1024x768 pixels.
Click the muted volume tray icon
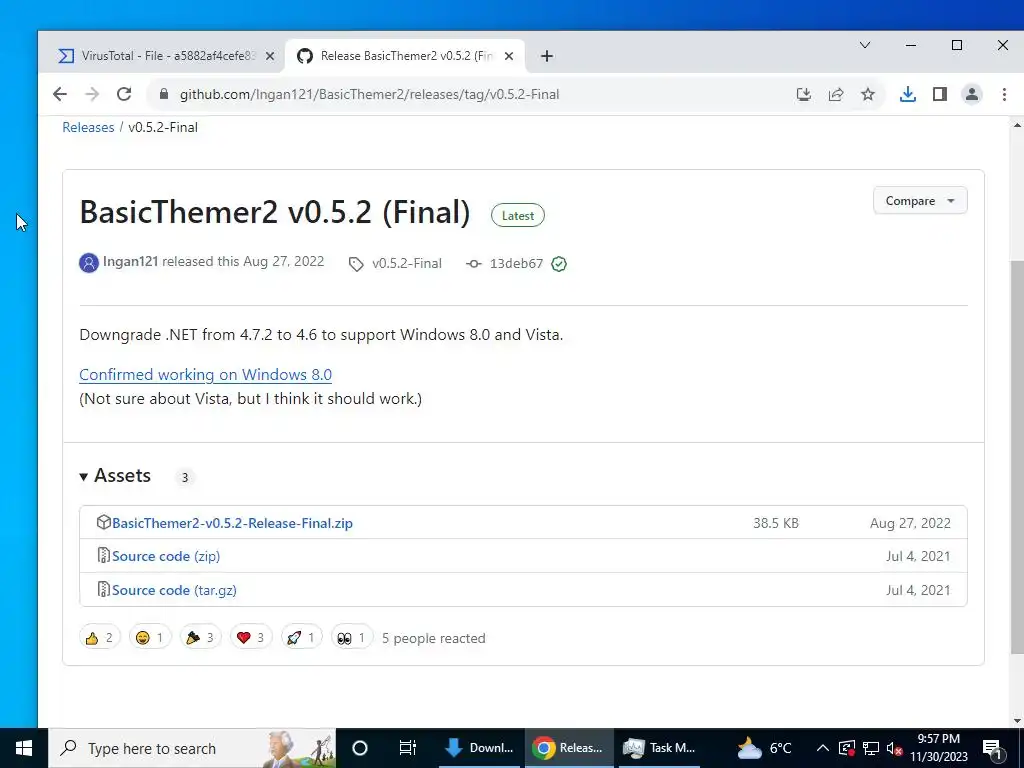894,748
